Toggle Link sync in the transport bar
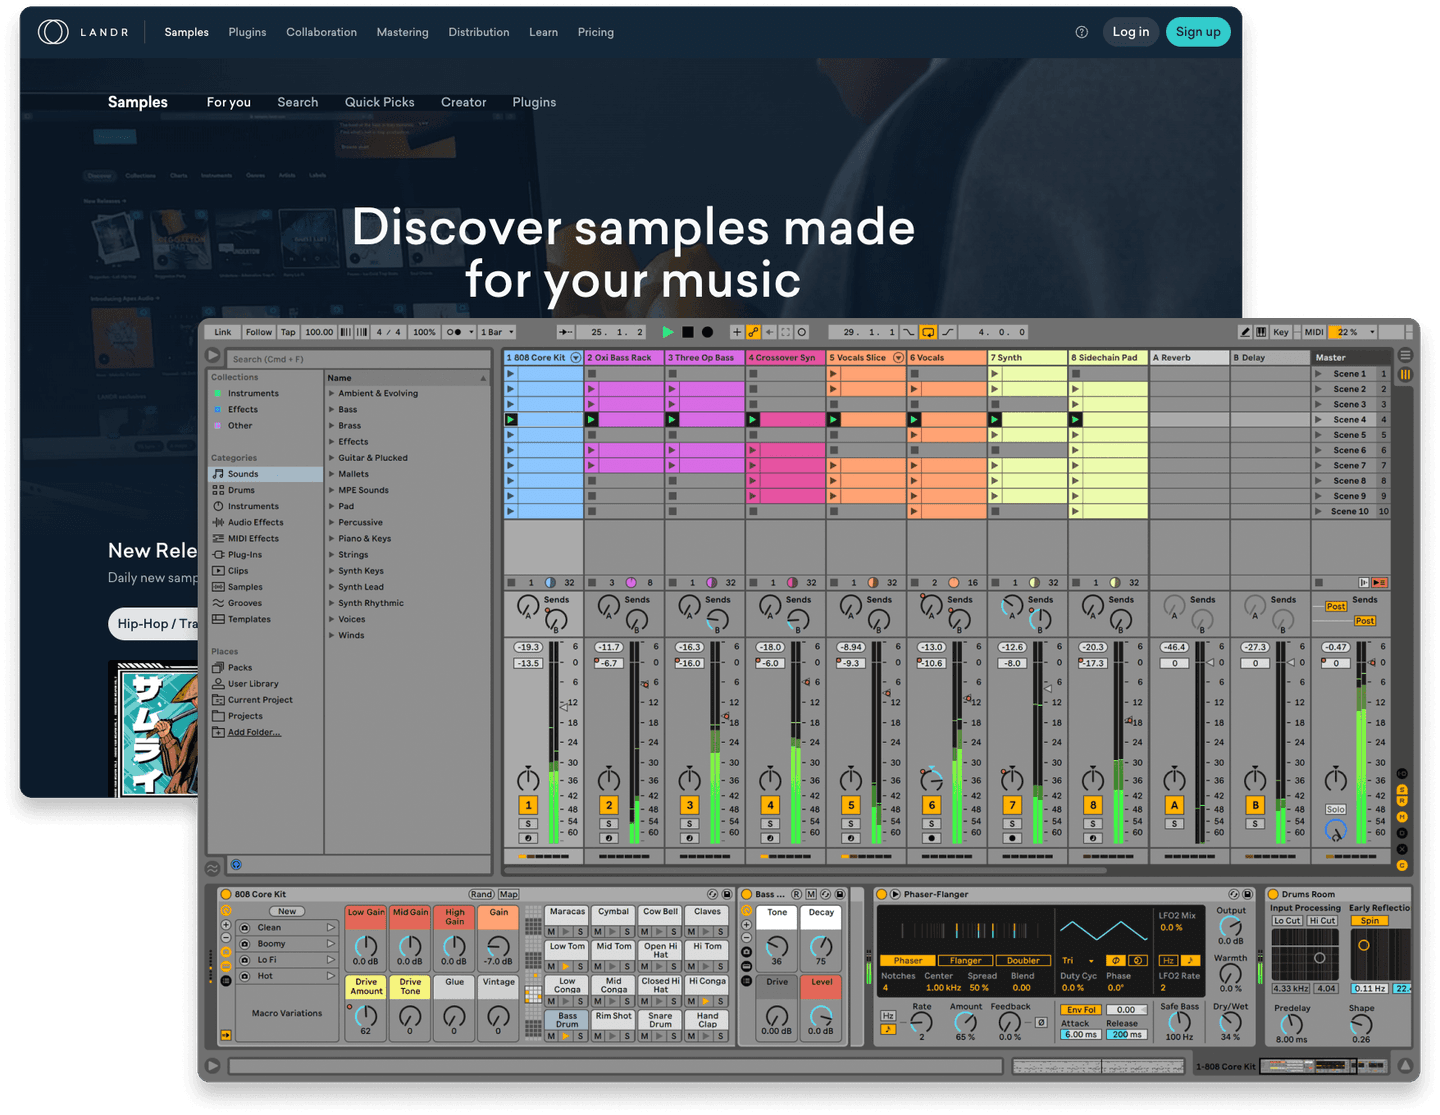 222,331
